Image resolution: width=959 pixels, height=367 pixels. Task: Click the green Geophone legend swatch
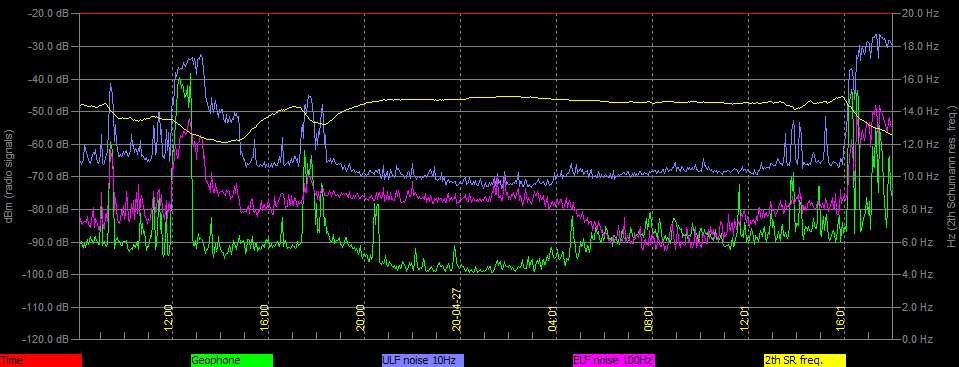[232, 361]
